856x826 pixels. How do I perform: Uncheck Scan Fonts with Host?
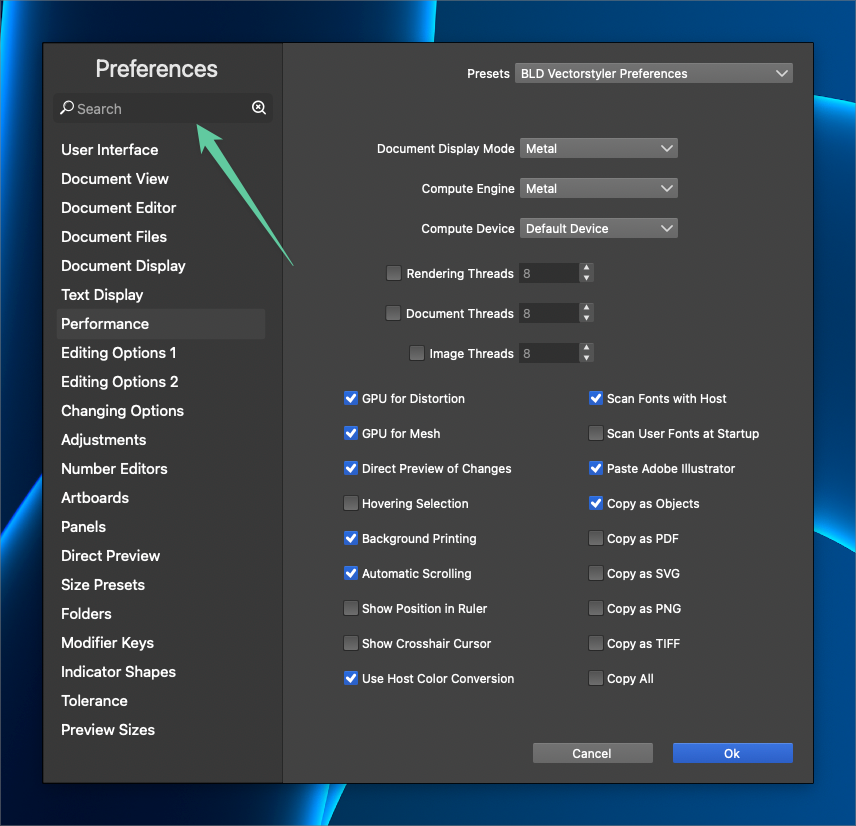click(596, 398)
